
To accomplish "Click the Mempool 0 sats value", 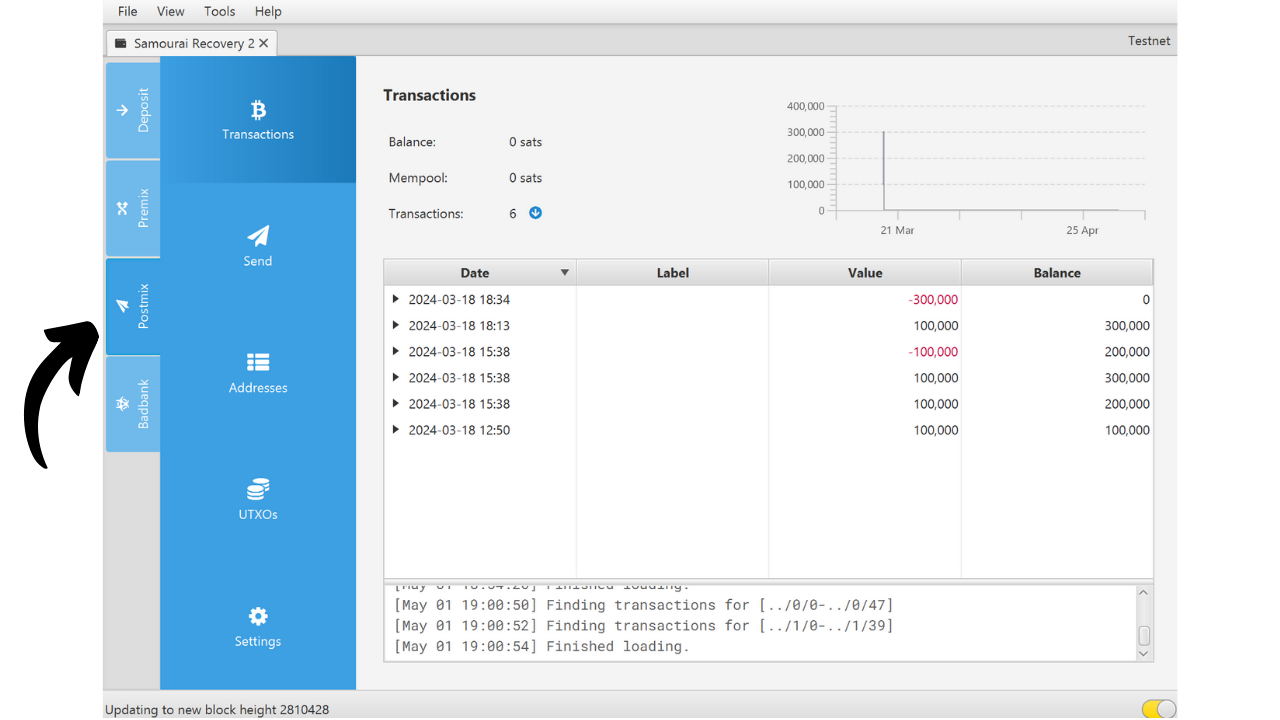I will 525,178.
